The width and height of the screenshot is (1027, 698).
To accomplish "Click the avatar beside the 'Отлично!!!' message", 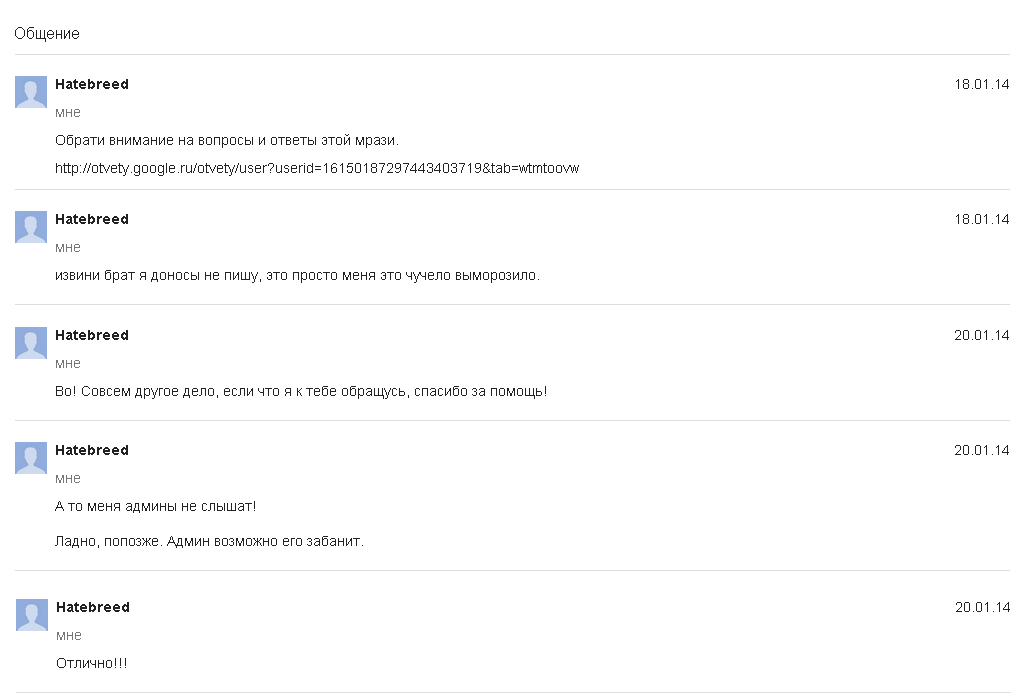I will click(32, 615).
